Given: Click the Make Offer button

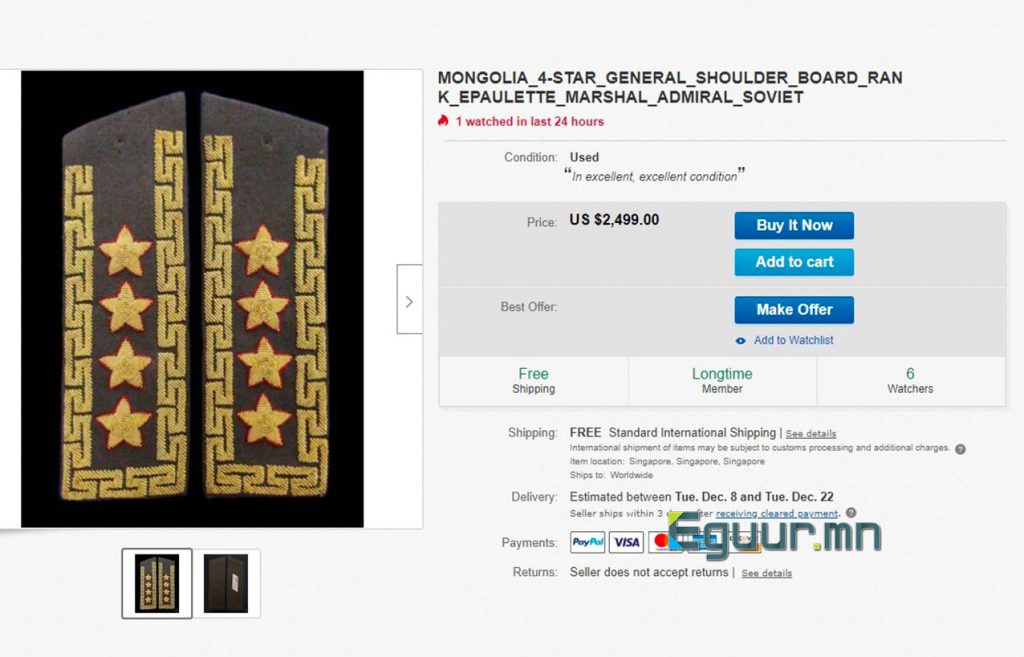Looking at the screenshot, I should coord(793,310).
